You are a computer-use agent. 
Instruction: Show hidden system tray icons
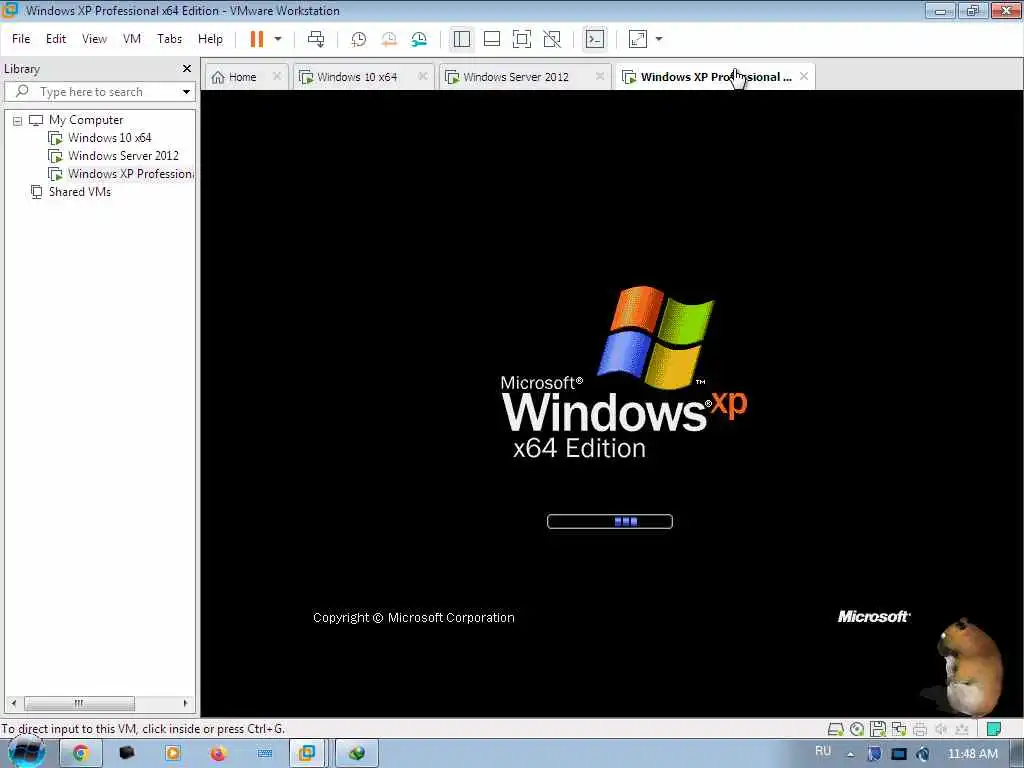(850, 754)
